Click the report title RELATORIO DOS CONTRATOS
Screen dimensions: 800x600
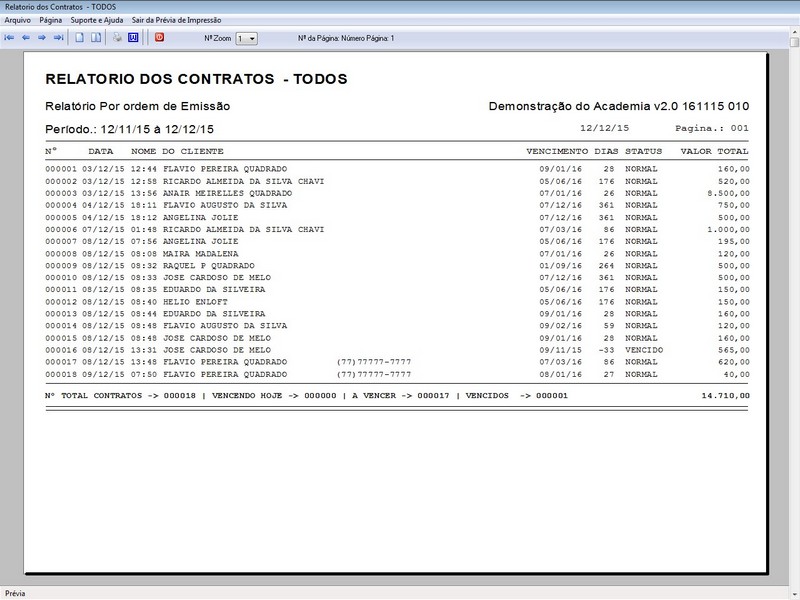[x=196, y=79]
